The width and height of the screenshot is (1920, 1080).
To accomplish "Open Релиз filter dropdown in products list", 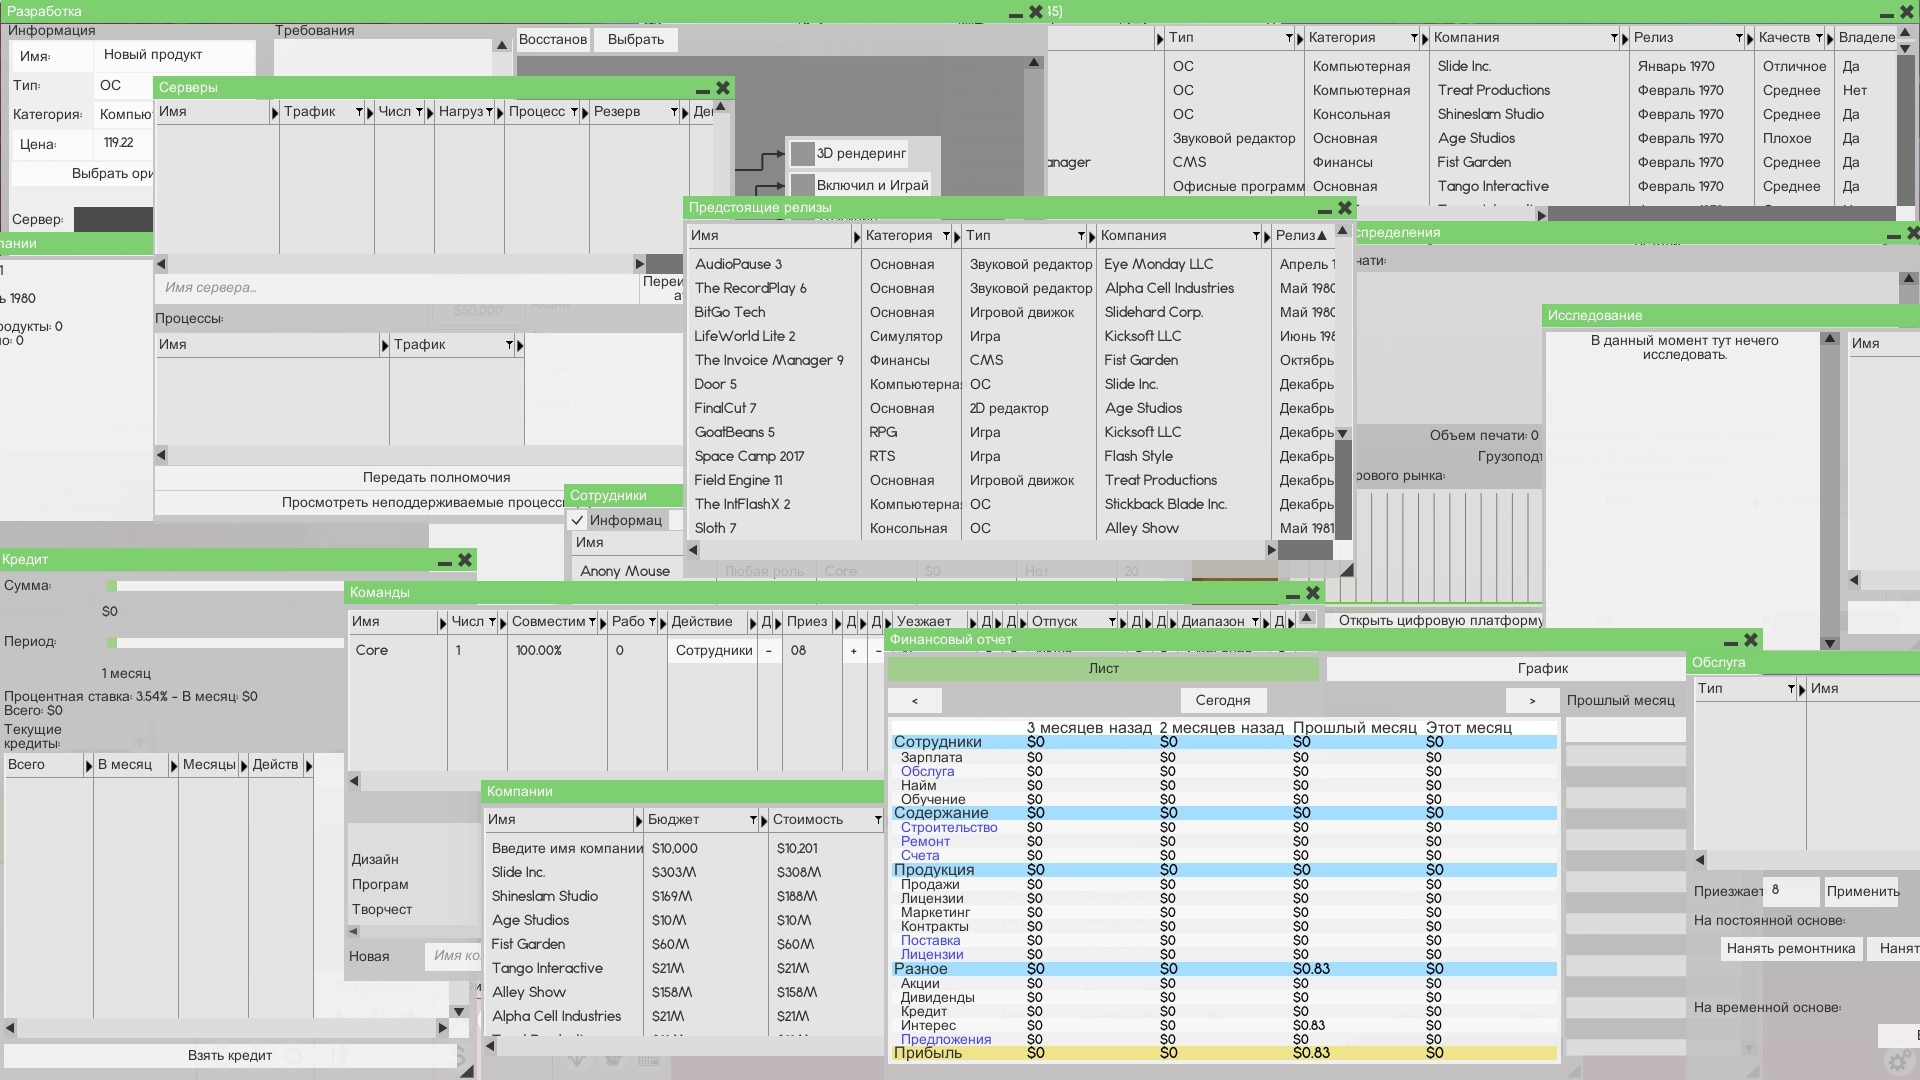I will (x=1740, y=38).
